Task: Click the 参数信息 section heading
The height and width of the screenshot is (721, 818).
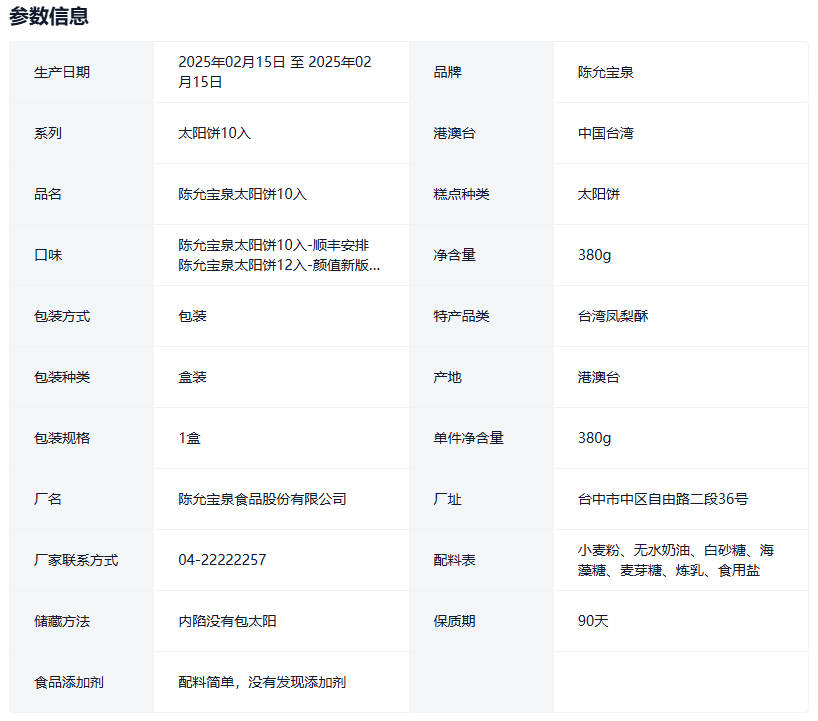Action: tap(49, 16)
